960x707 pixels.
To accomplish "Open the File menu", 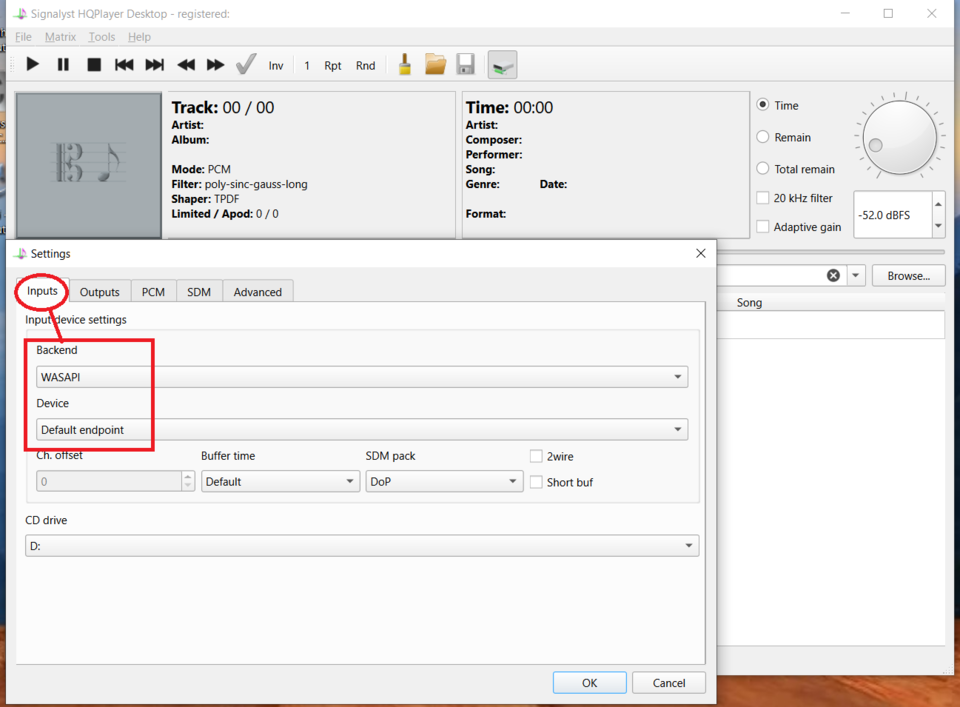I will click(23, 37).
